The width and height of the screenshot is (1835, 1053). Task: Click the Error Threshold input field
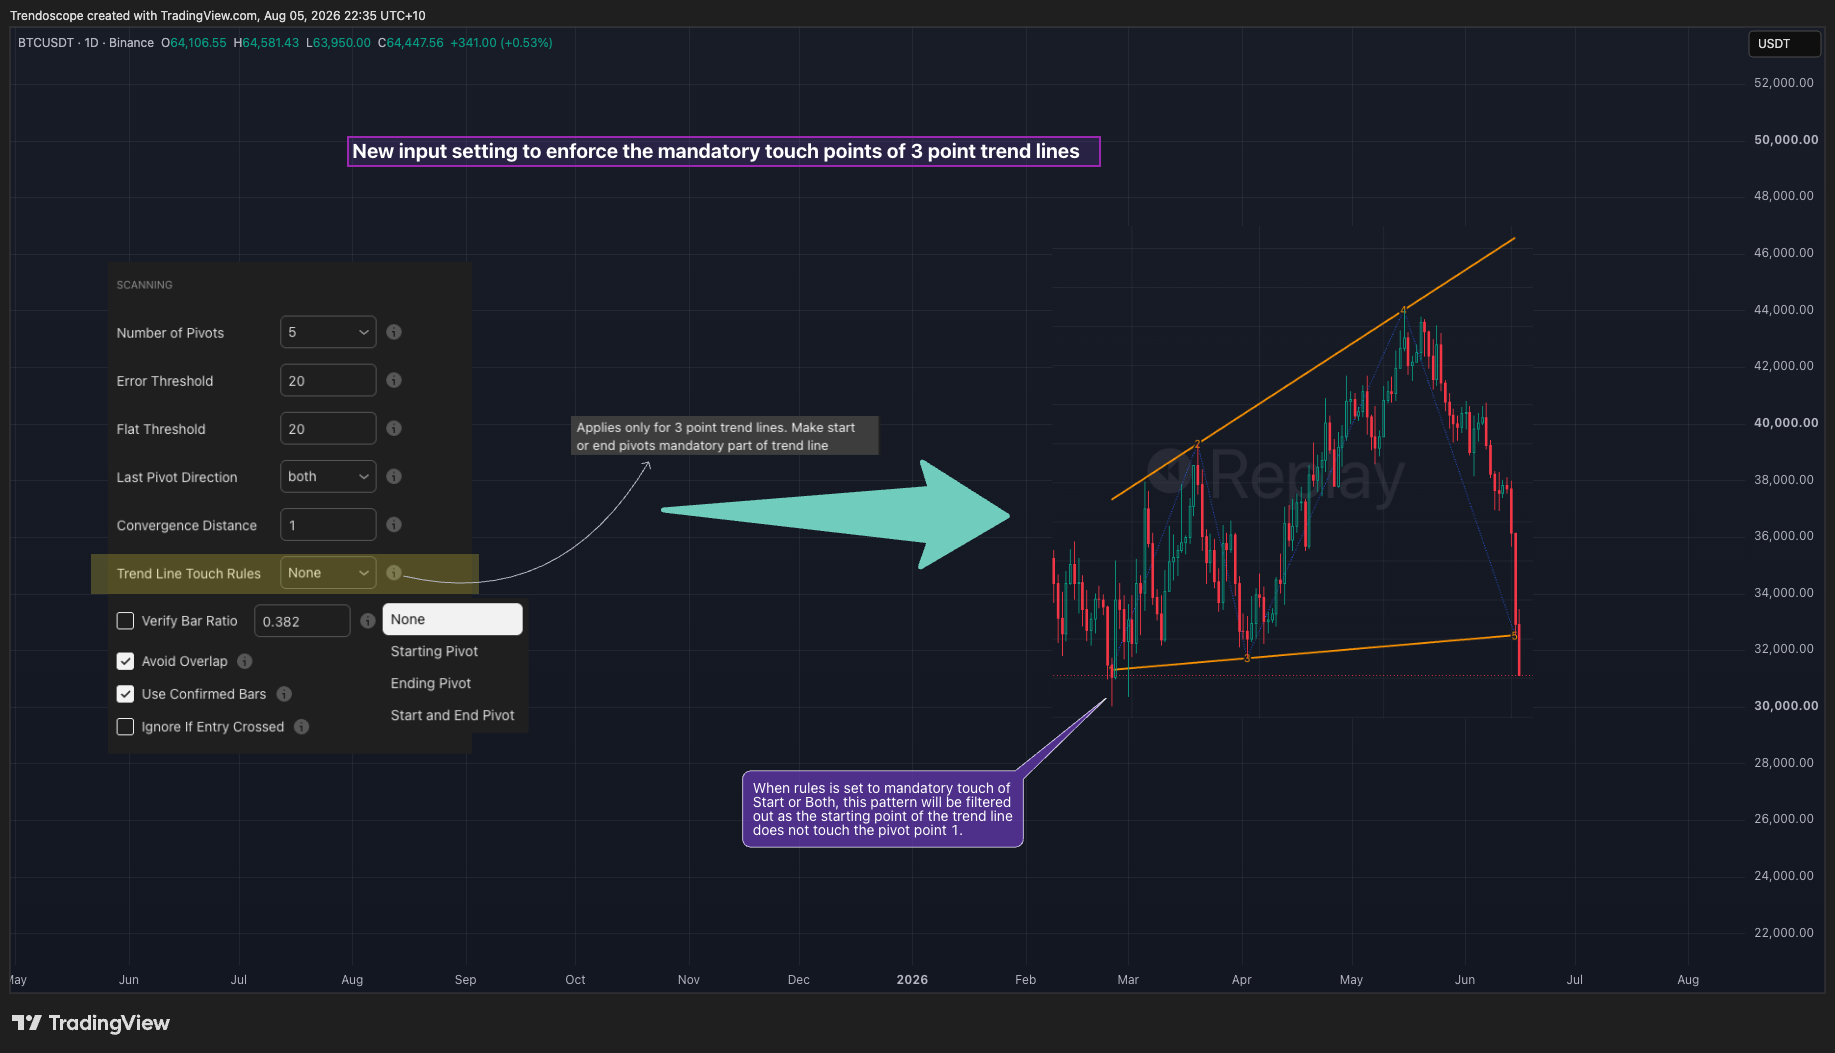pos(328,380)
